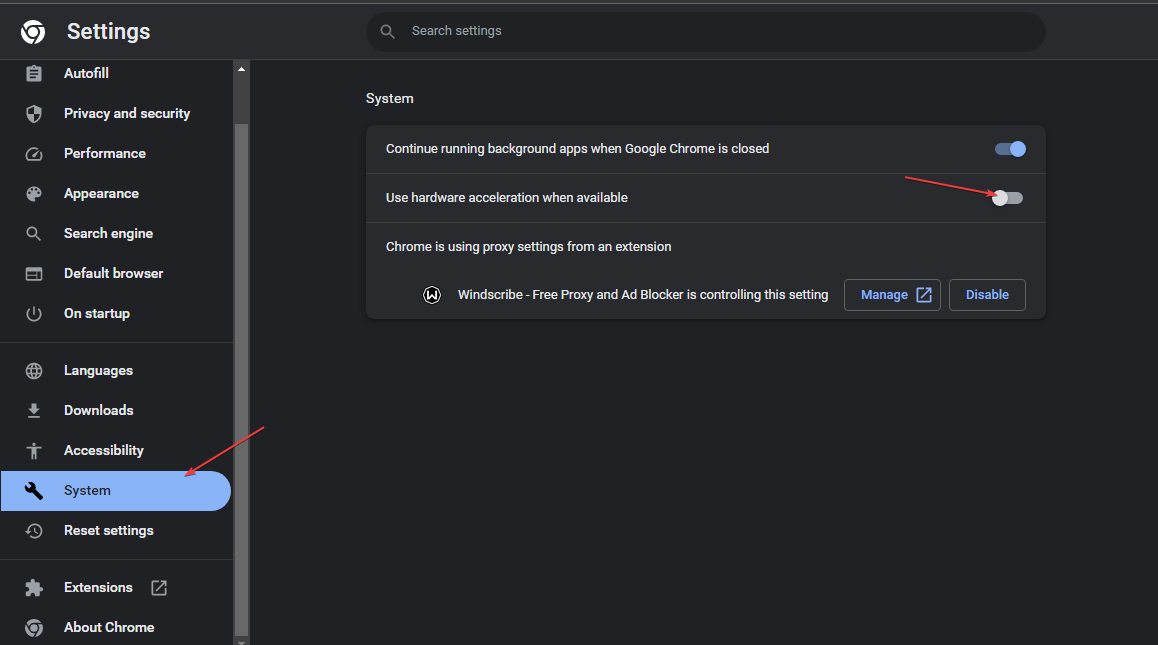Click the Default browser window icon
This screenshot has height=645, width=1158.
click(34, 273)
